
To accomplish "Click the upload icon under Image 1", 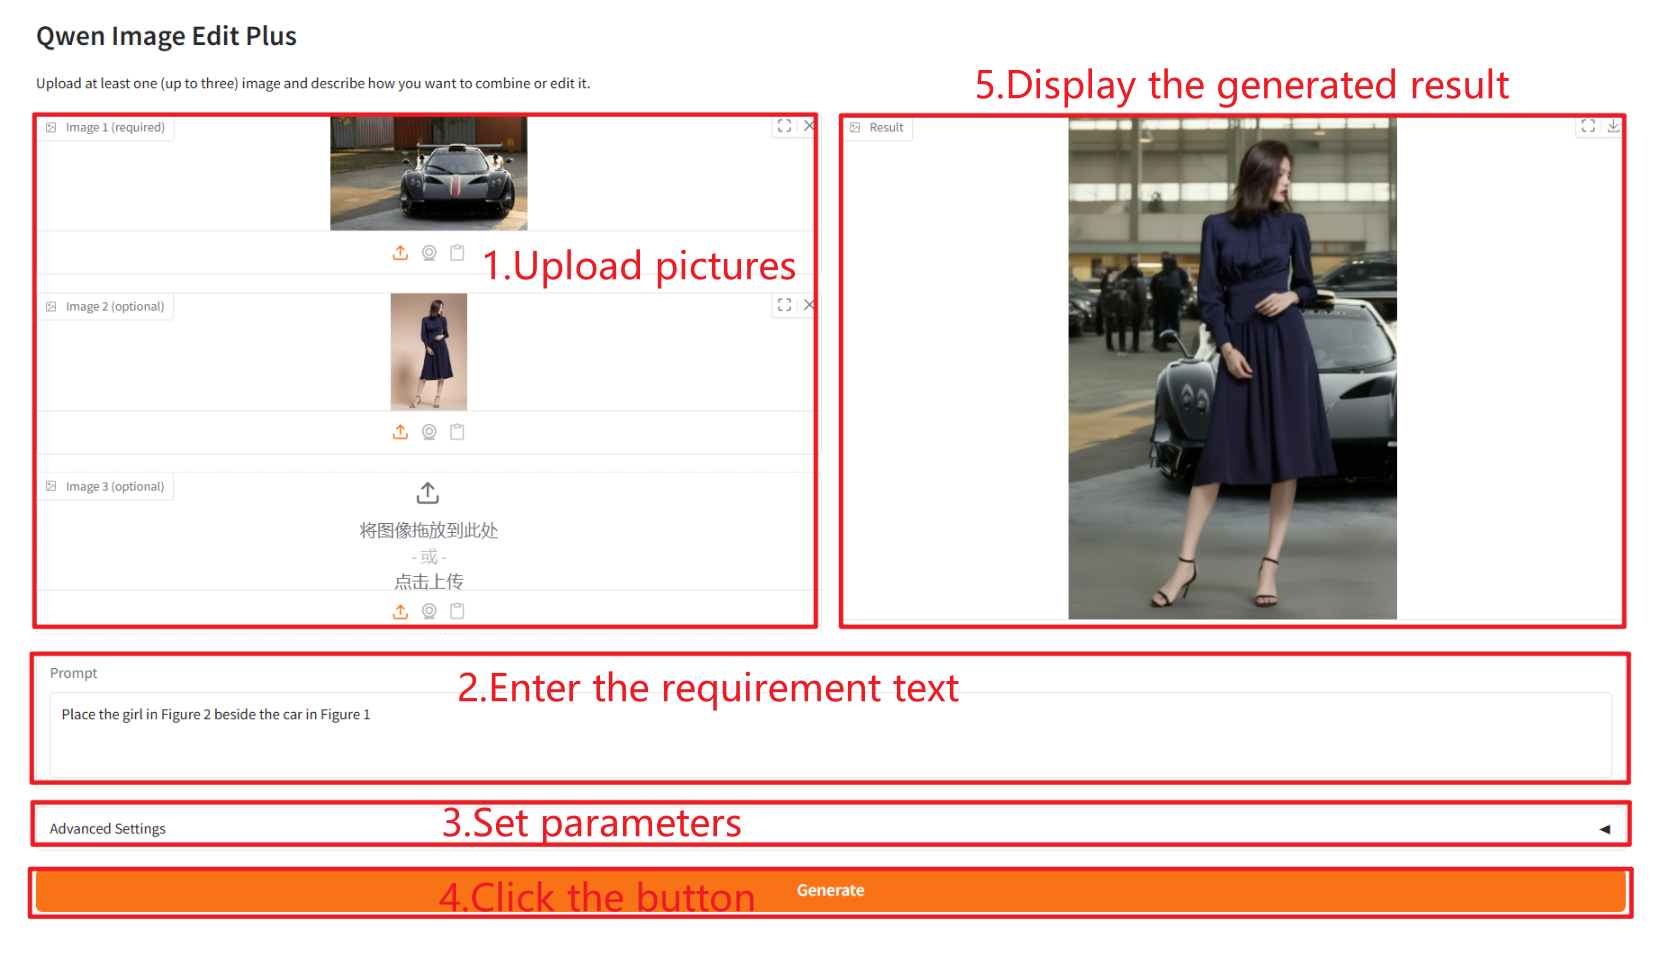I will pyautogui.click(x=400, y=253).
